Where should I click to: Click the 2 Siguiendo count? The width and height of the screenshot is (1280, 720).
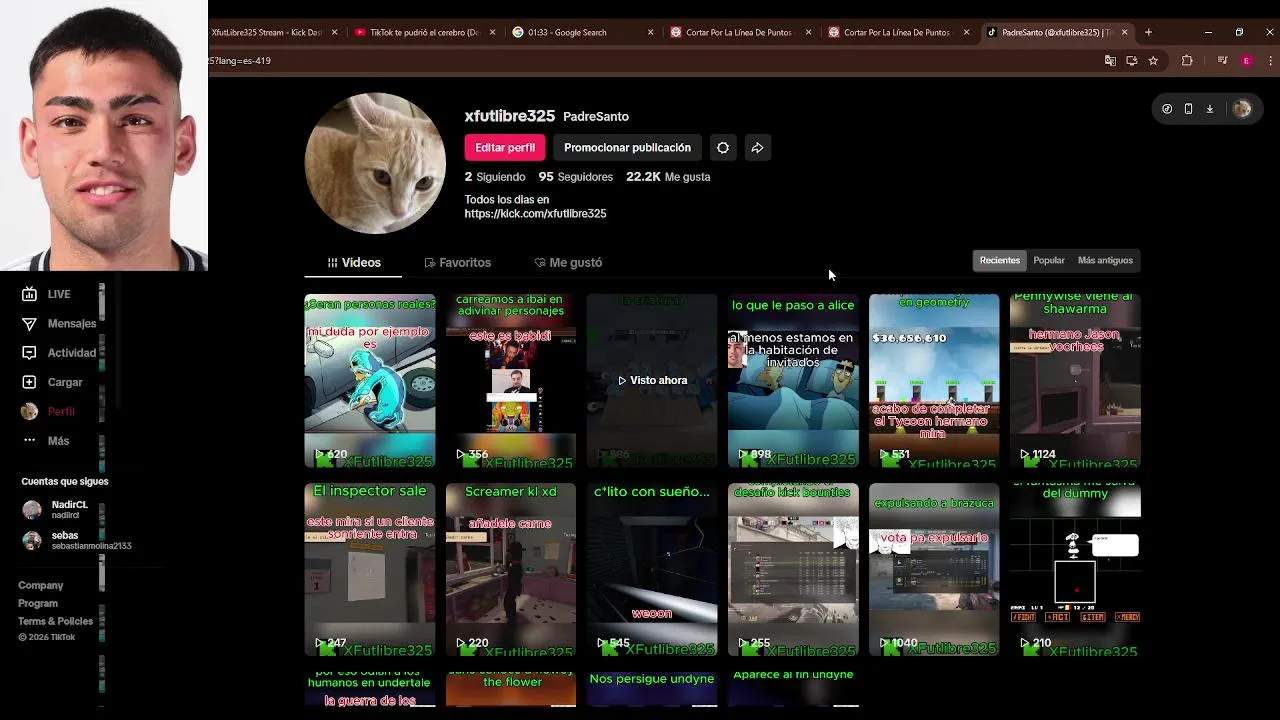[x=495, y=177]
